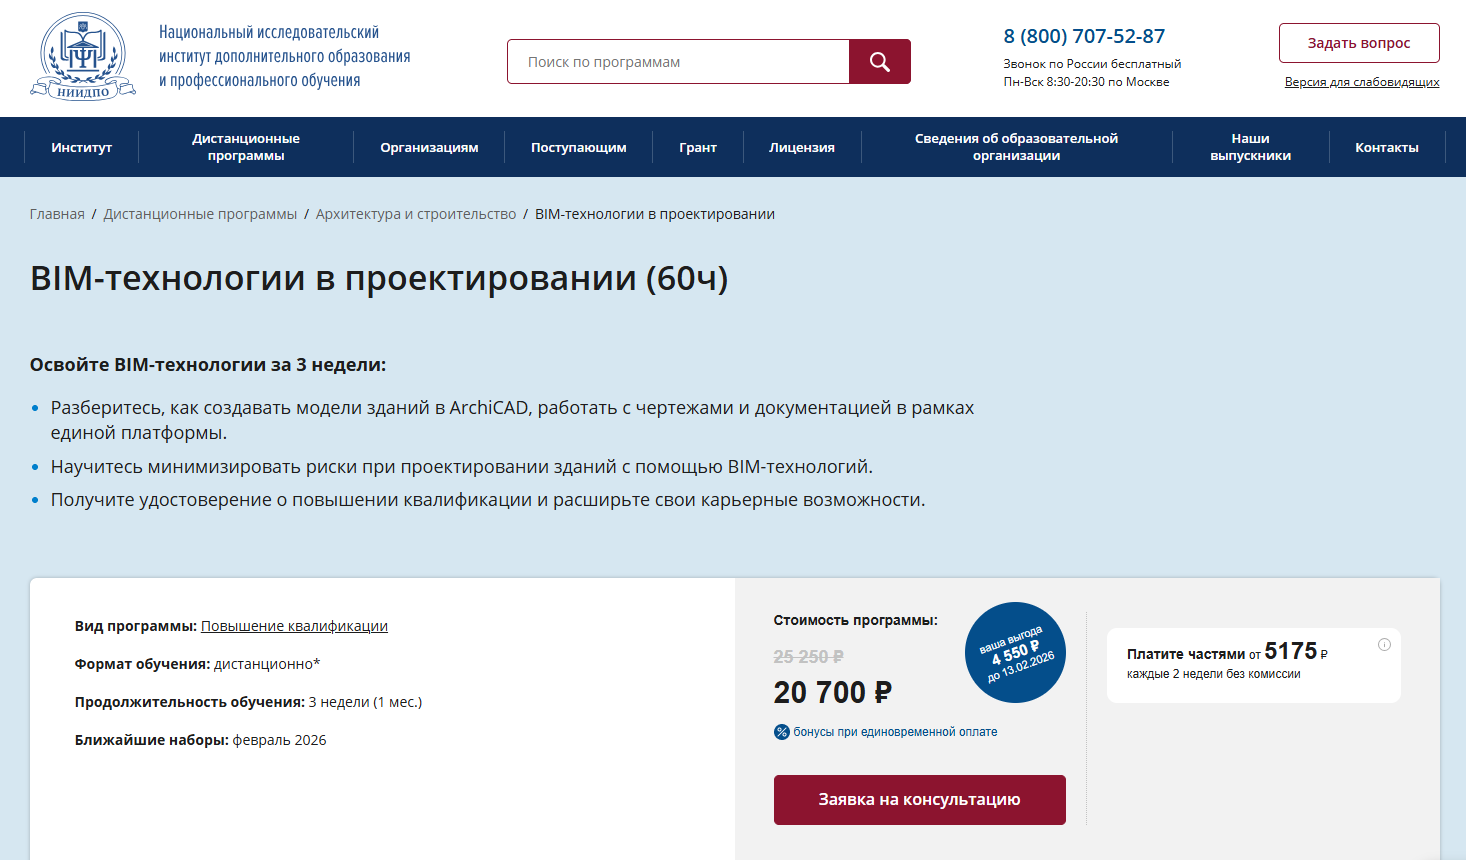The width and height of the screenshot is (1466, 860).
Task: Click the info icon in installment card
Action: [1384, 645]
